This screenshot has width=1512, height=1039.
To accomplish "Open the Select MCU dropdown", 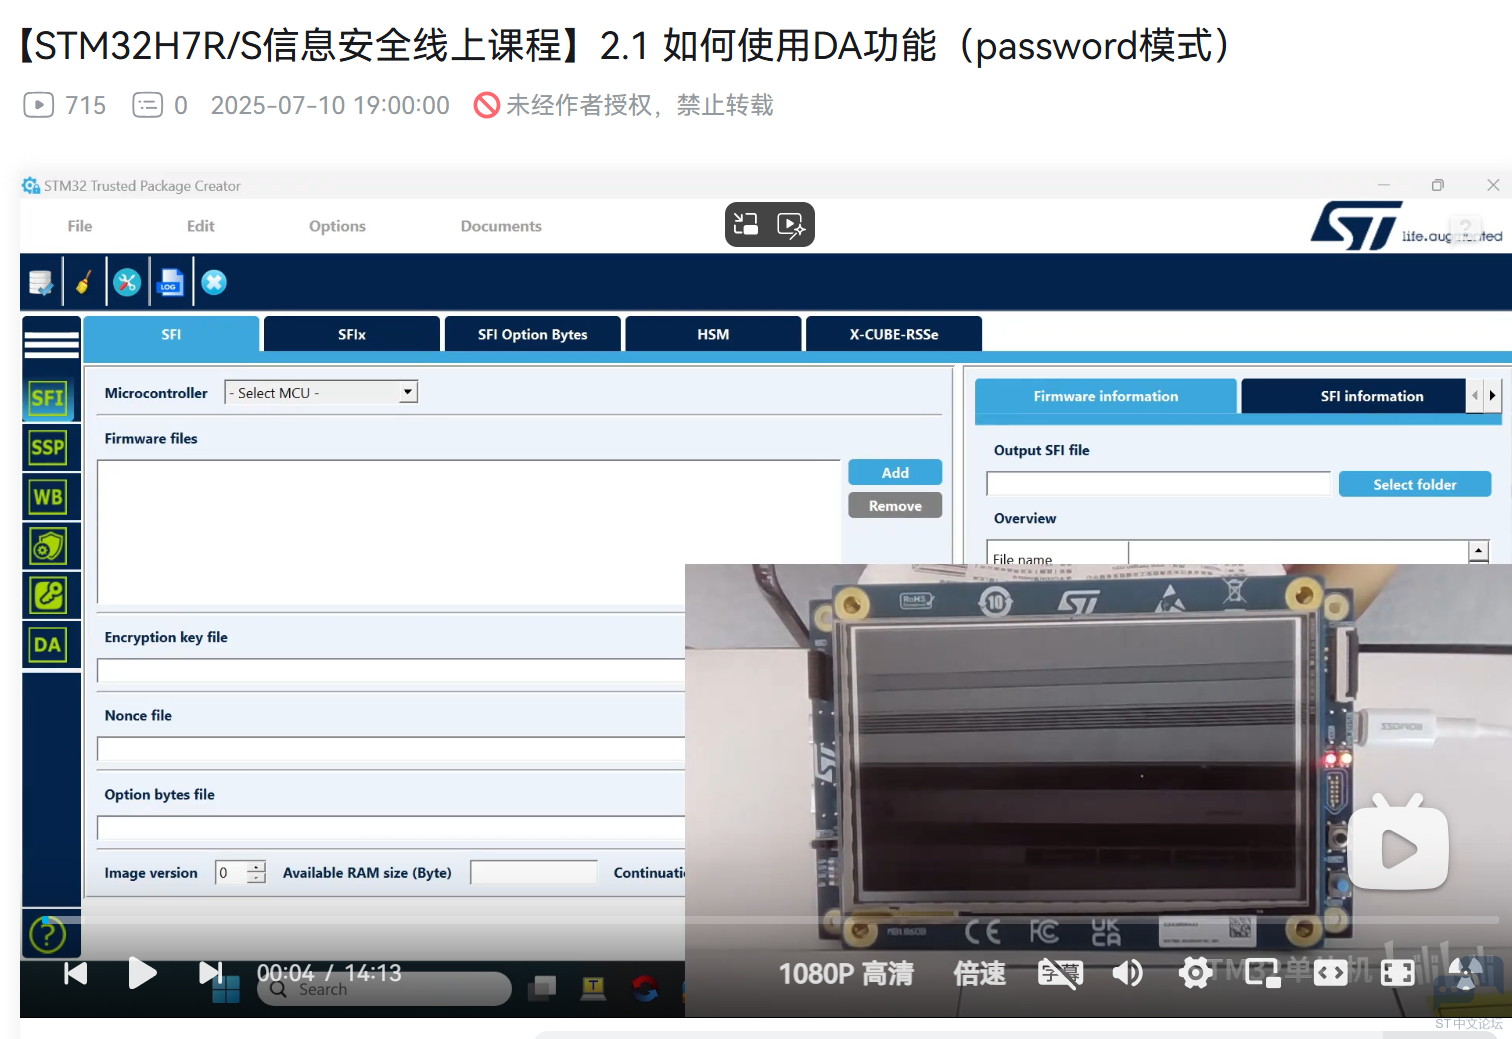I will coord(321,393).
